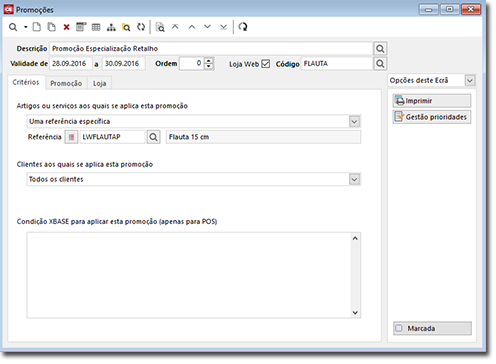The image size is (496, 364).
Task: Open the 'Uma referência específica' dropdown
Action: (x=354, y=122)
